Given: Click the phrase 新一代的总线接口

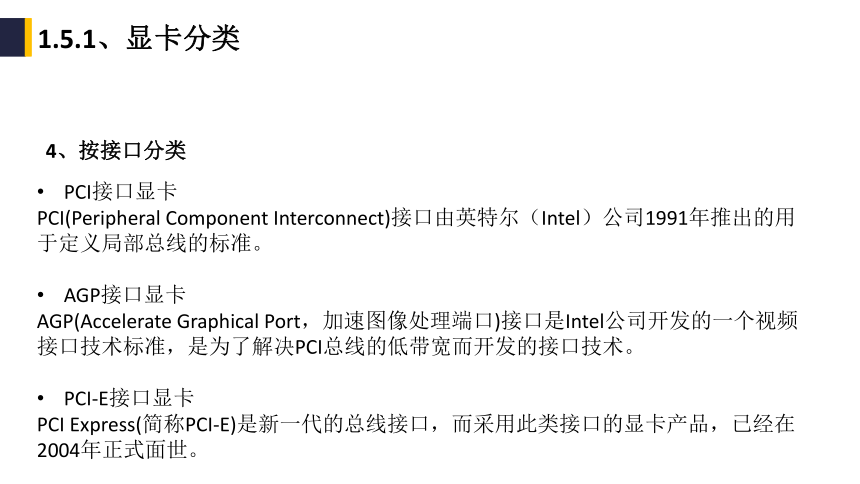Looking at the screenshot, I should (x=343, y=424).
